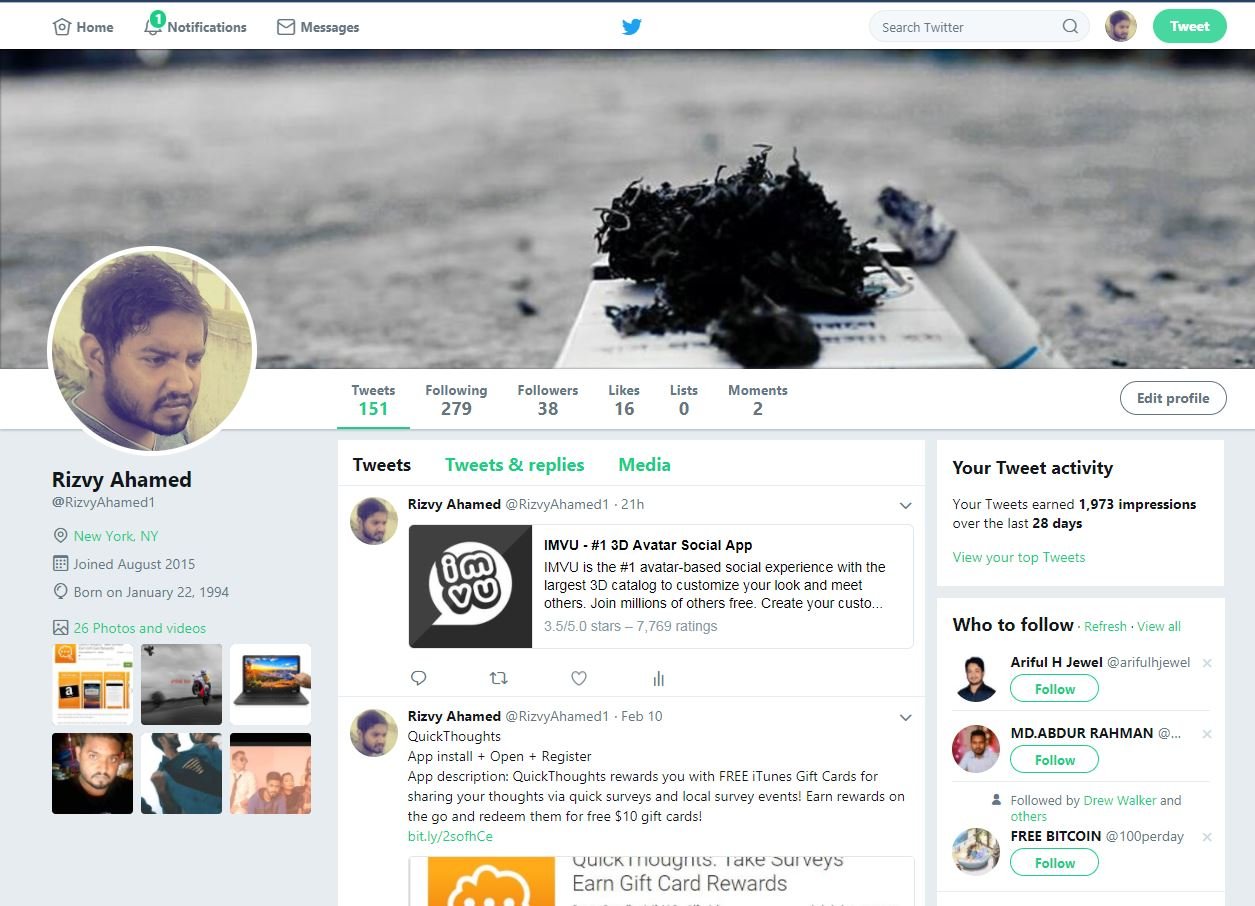Open the laptop photo thumbnail

[270, 684]
